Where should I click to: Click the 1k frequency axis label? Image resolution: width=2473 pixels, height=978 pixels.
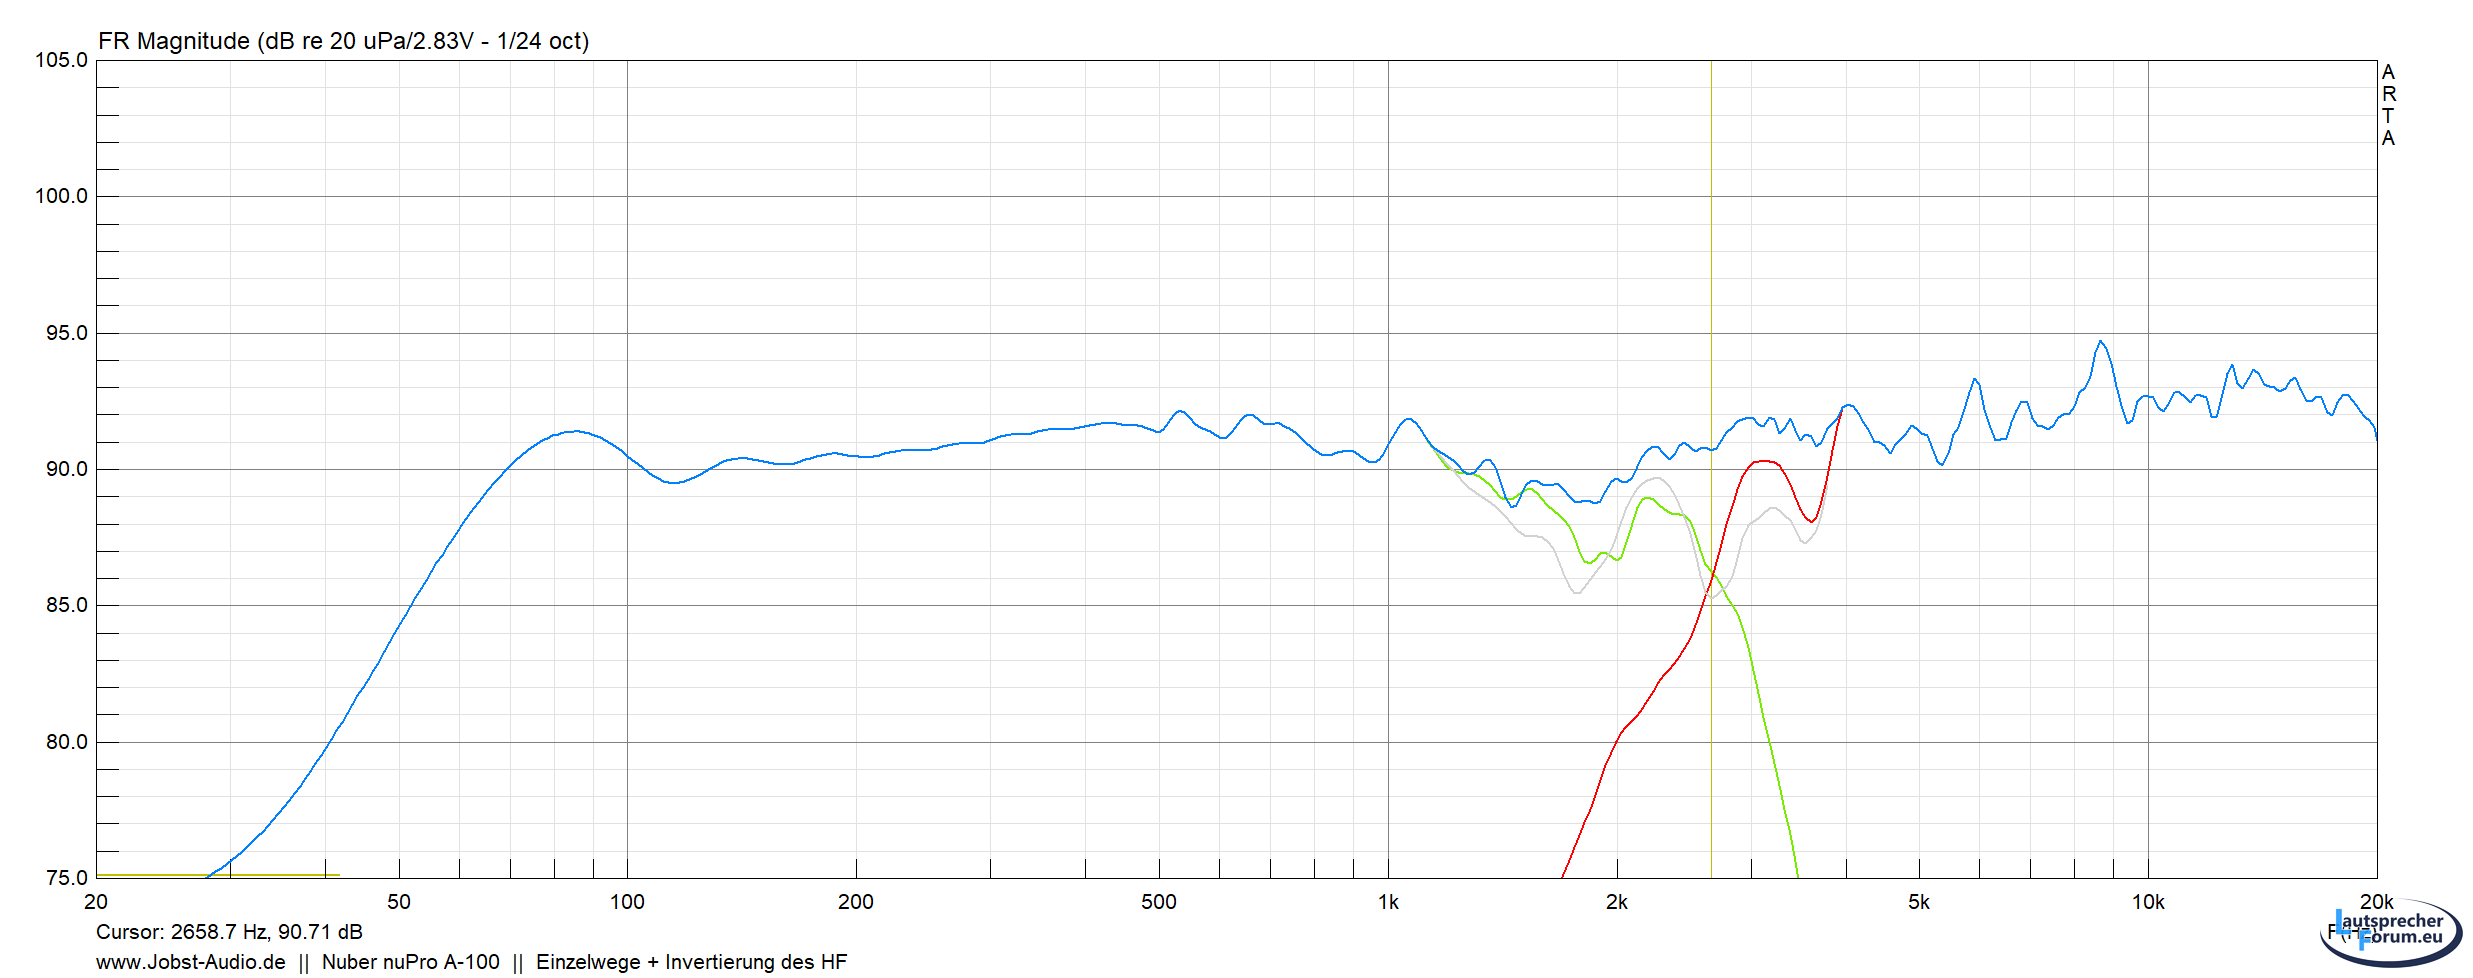coord(1388,902)
